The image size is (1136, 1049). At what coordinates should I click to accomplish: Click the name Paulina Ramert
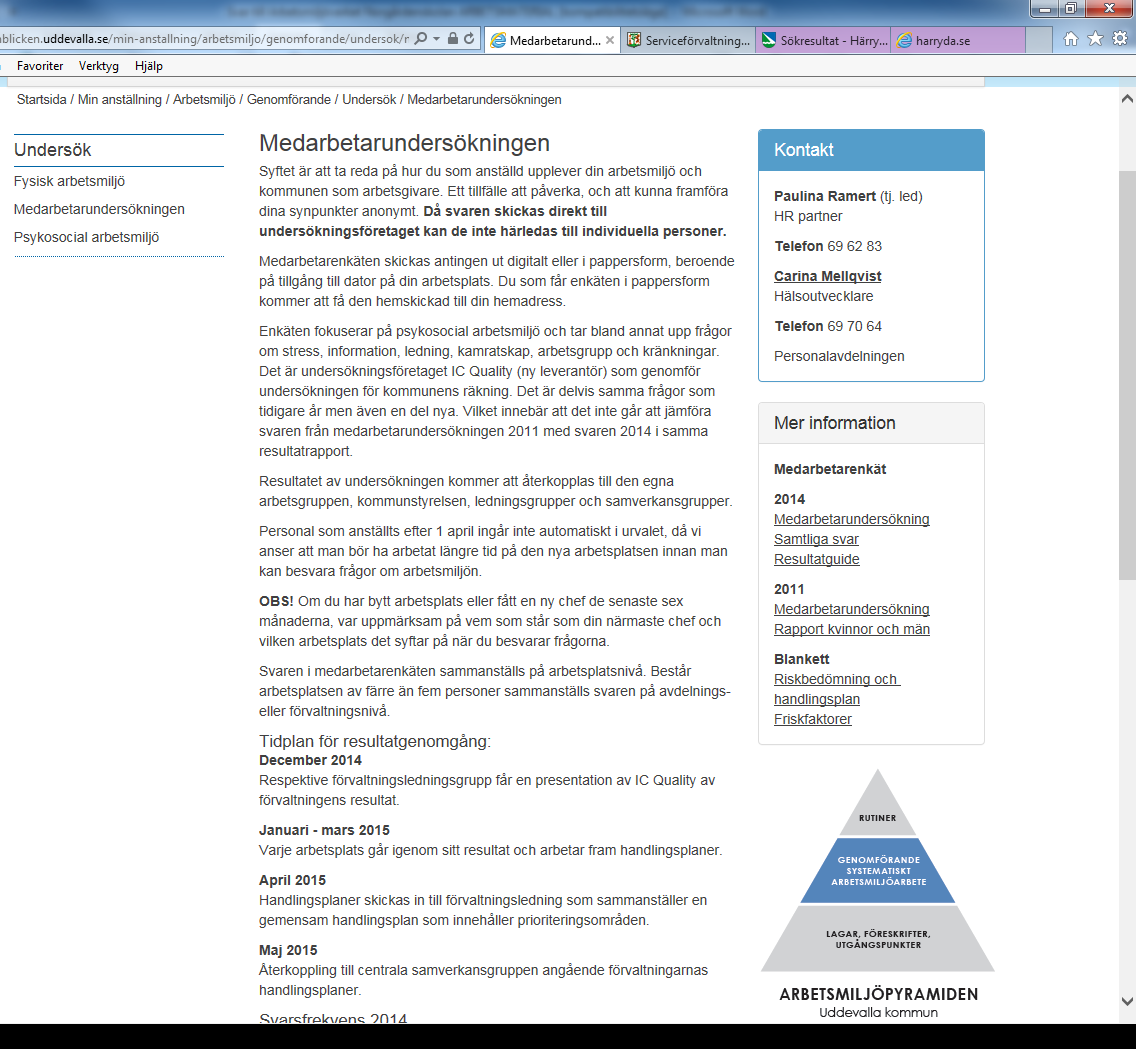point(824,196)
